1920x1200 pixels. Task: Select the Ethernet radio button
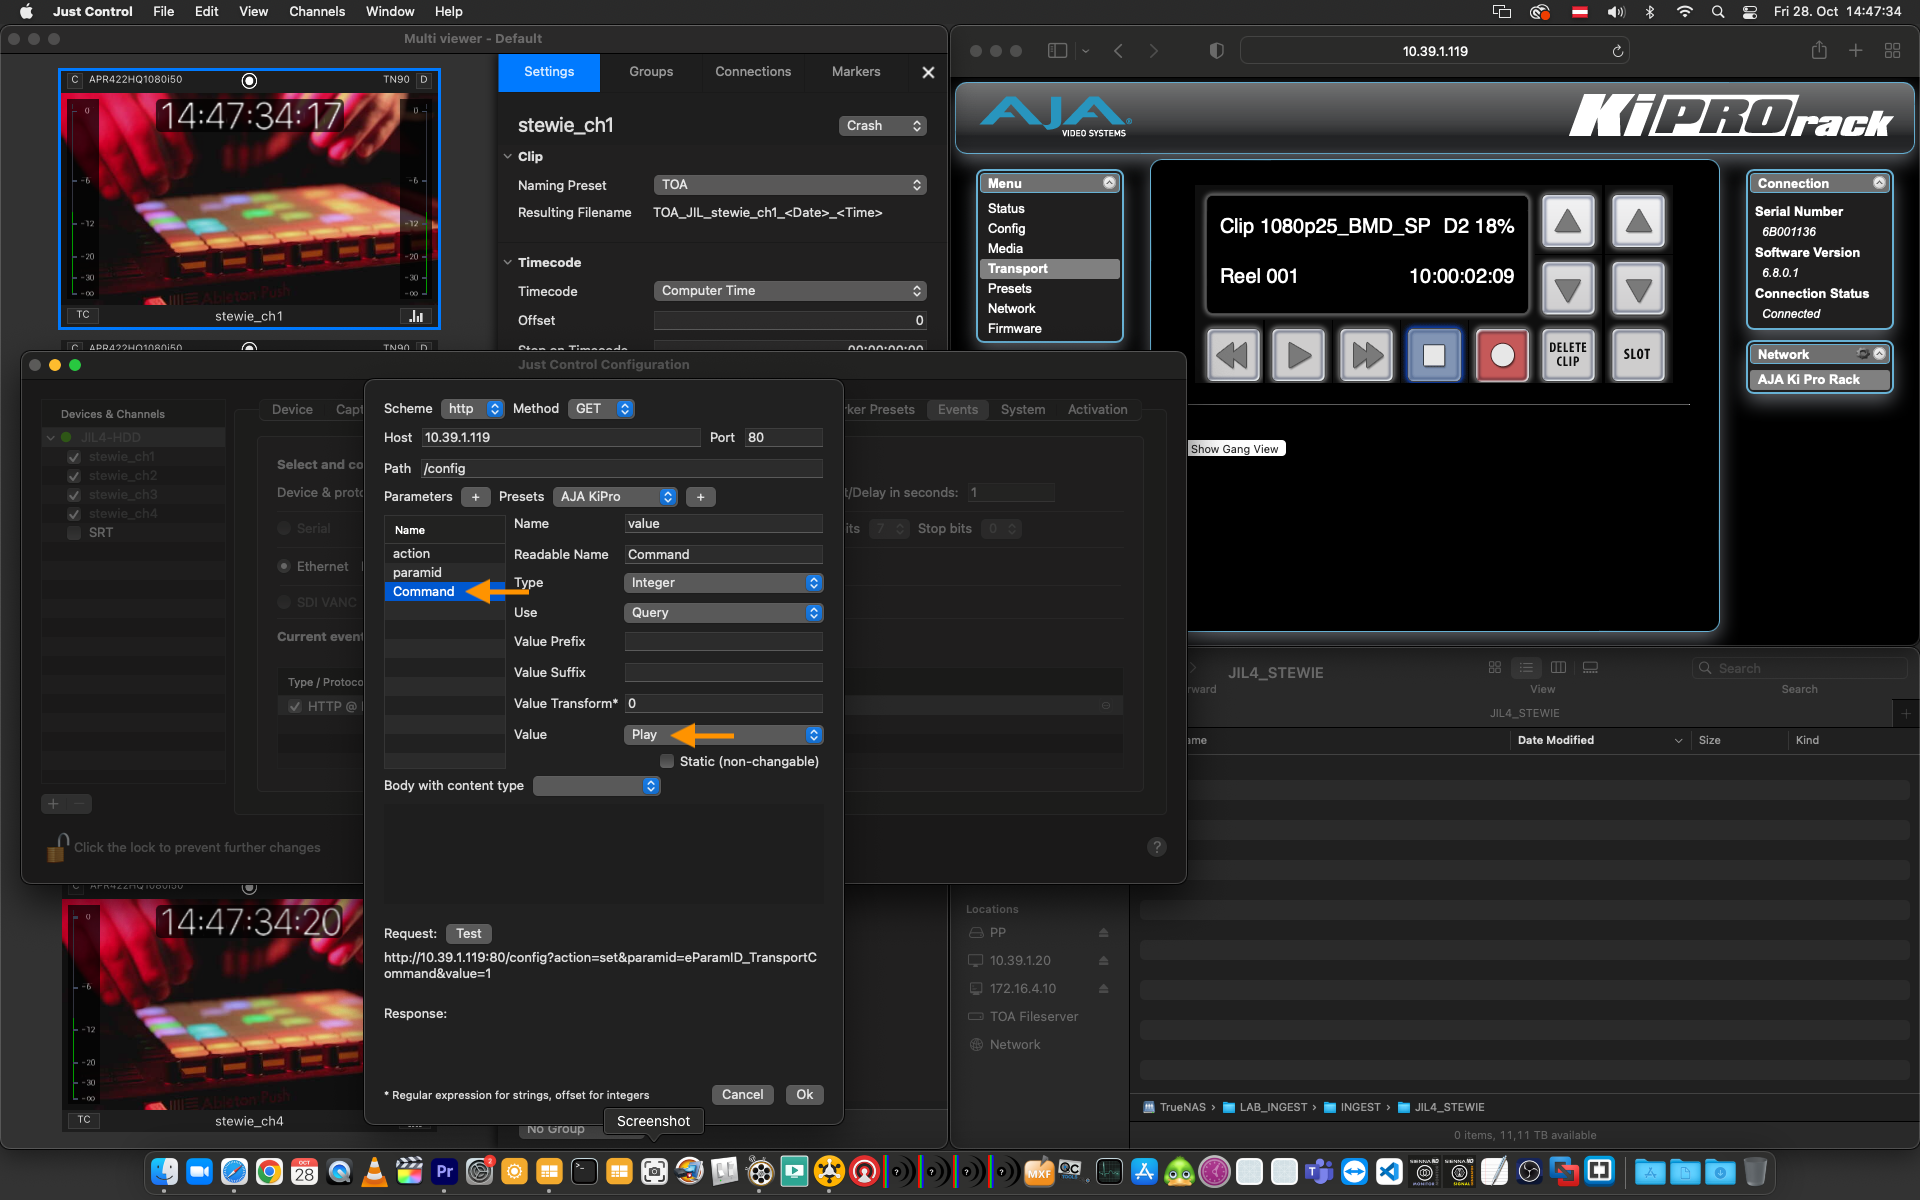point(284,567)
